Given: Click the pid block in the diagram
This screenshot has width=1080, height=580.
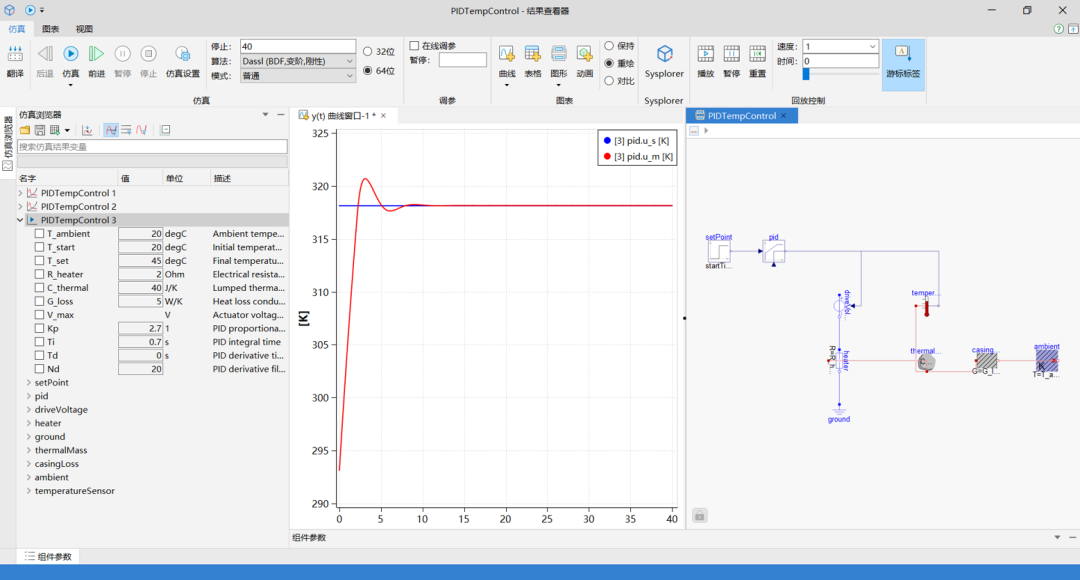Looking at the screenshot, I should pyautogui.click(x=773, y=251).
